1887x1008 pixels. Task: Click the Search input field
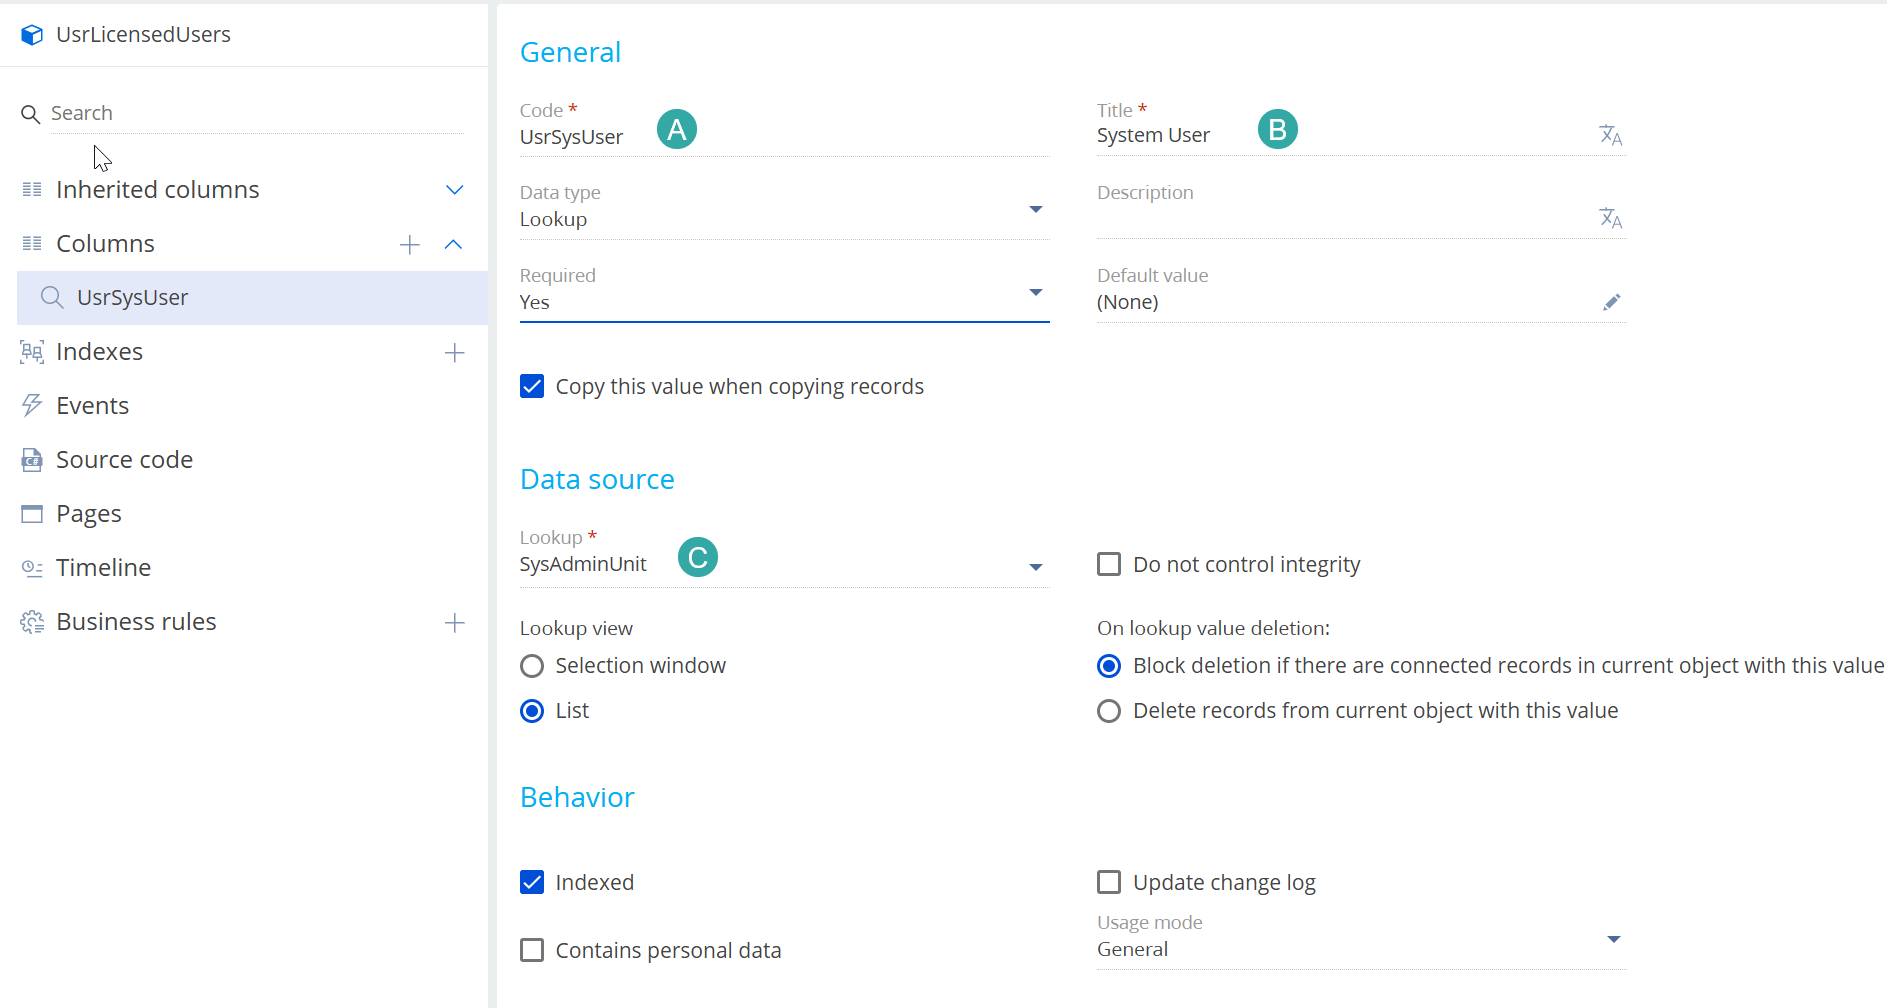(257, 114)
